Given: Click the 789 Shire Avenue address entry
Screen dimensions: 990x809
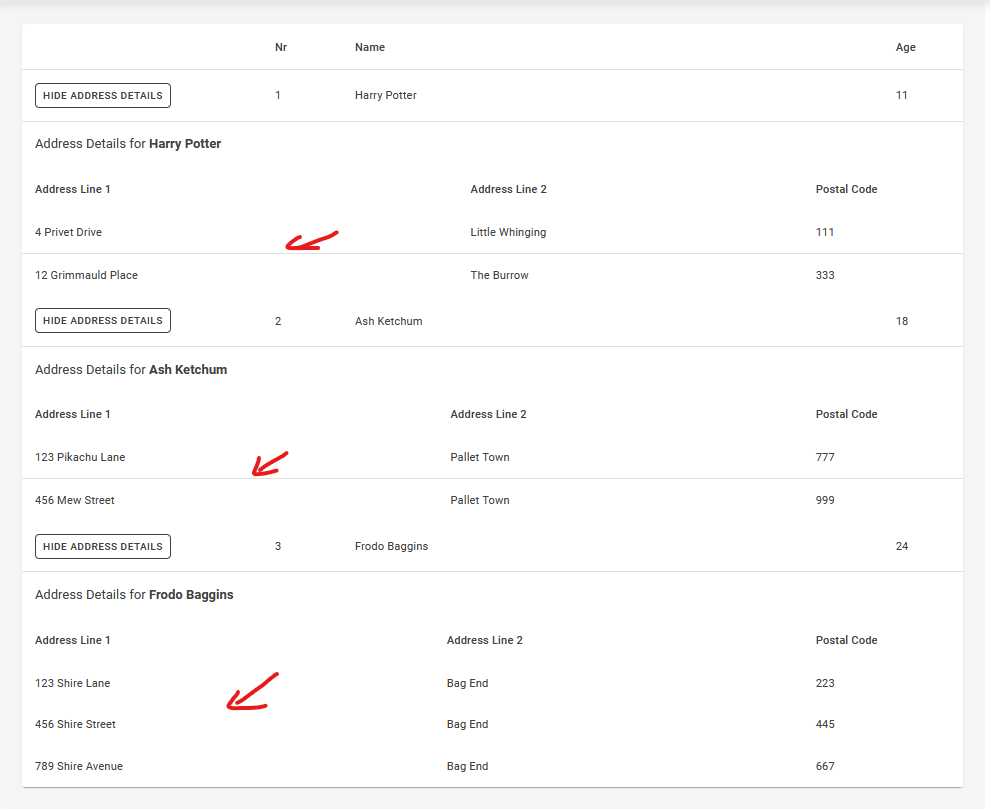Looking at the screenshot, I should coord(79,766).
